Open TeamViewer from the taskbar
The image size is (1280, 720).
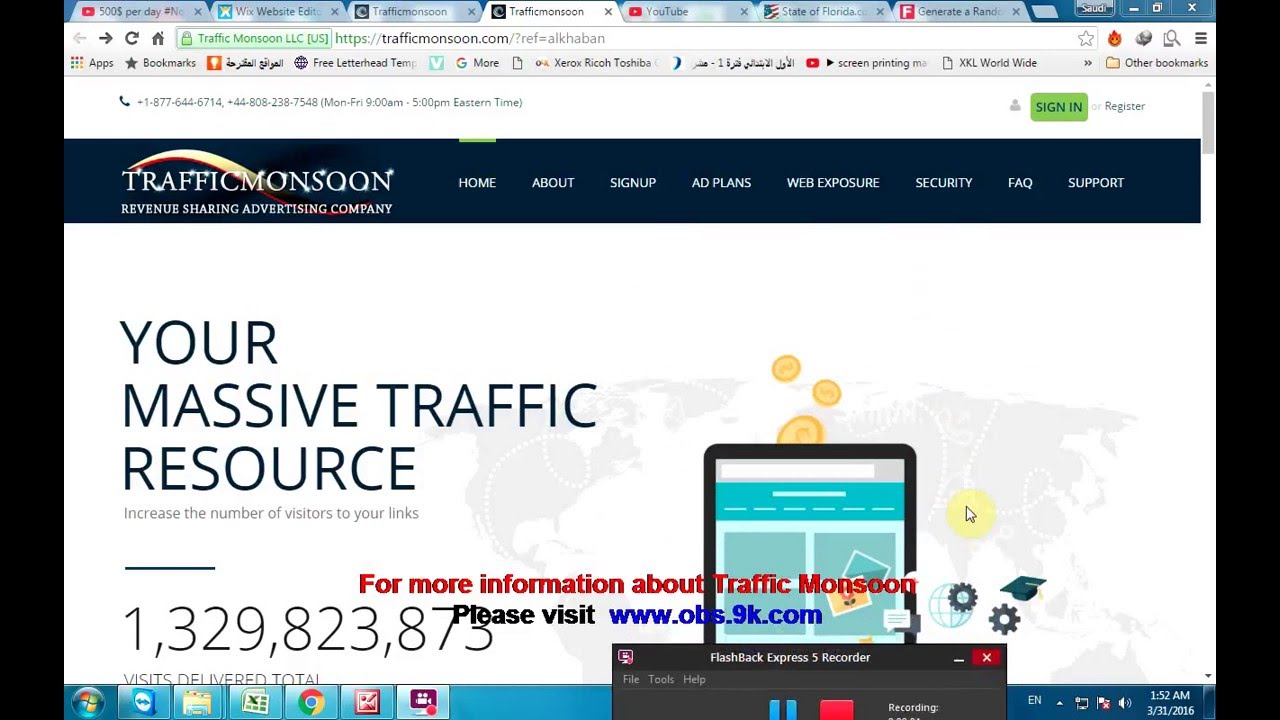145,703
